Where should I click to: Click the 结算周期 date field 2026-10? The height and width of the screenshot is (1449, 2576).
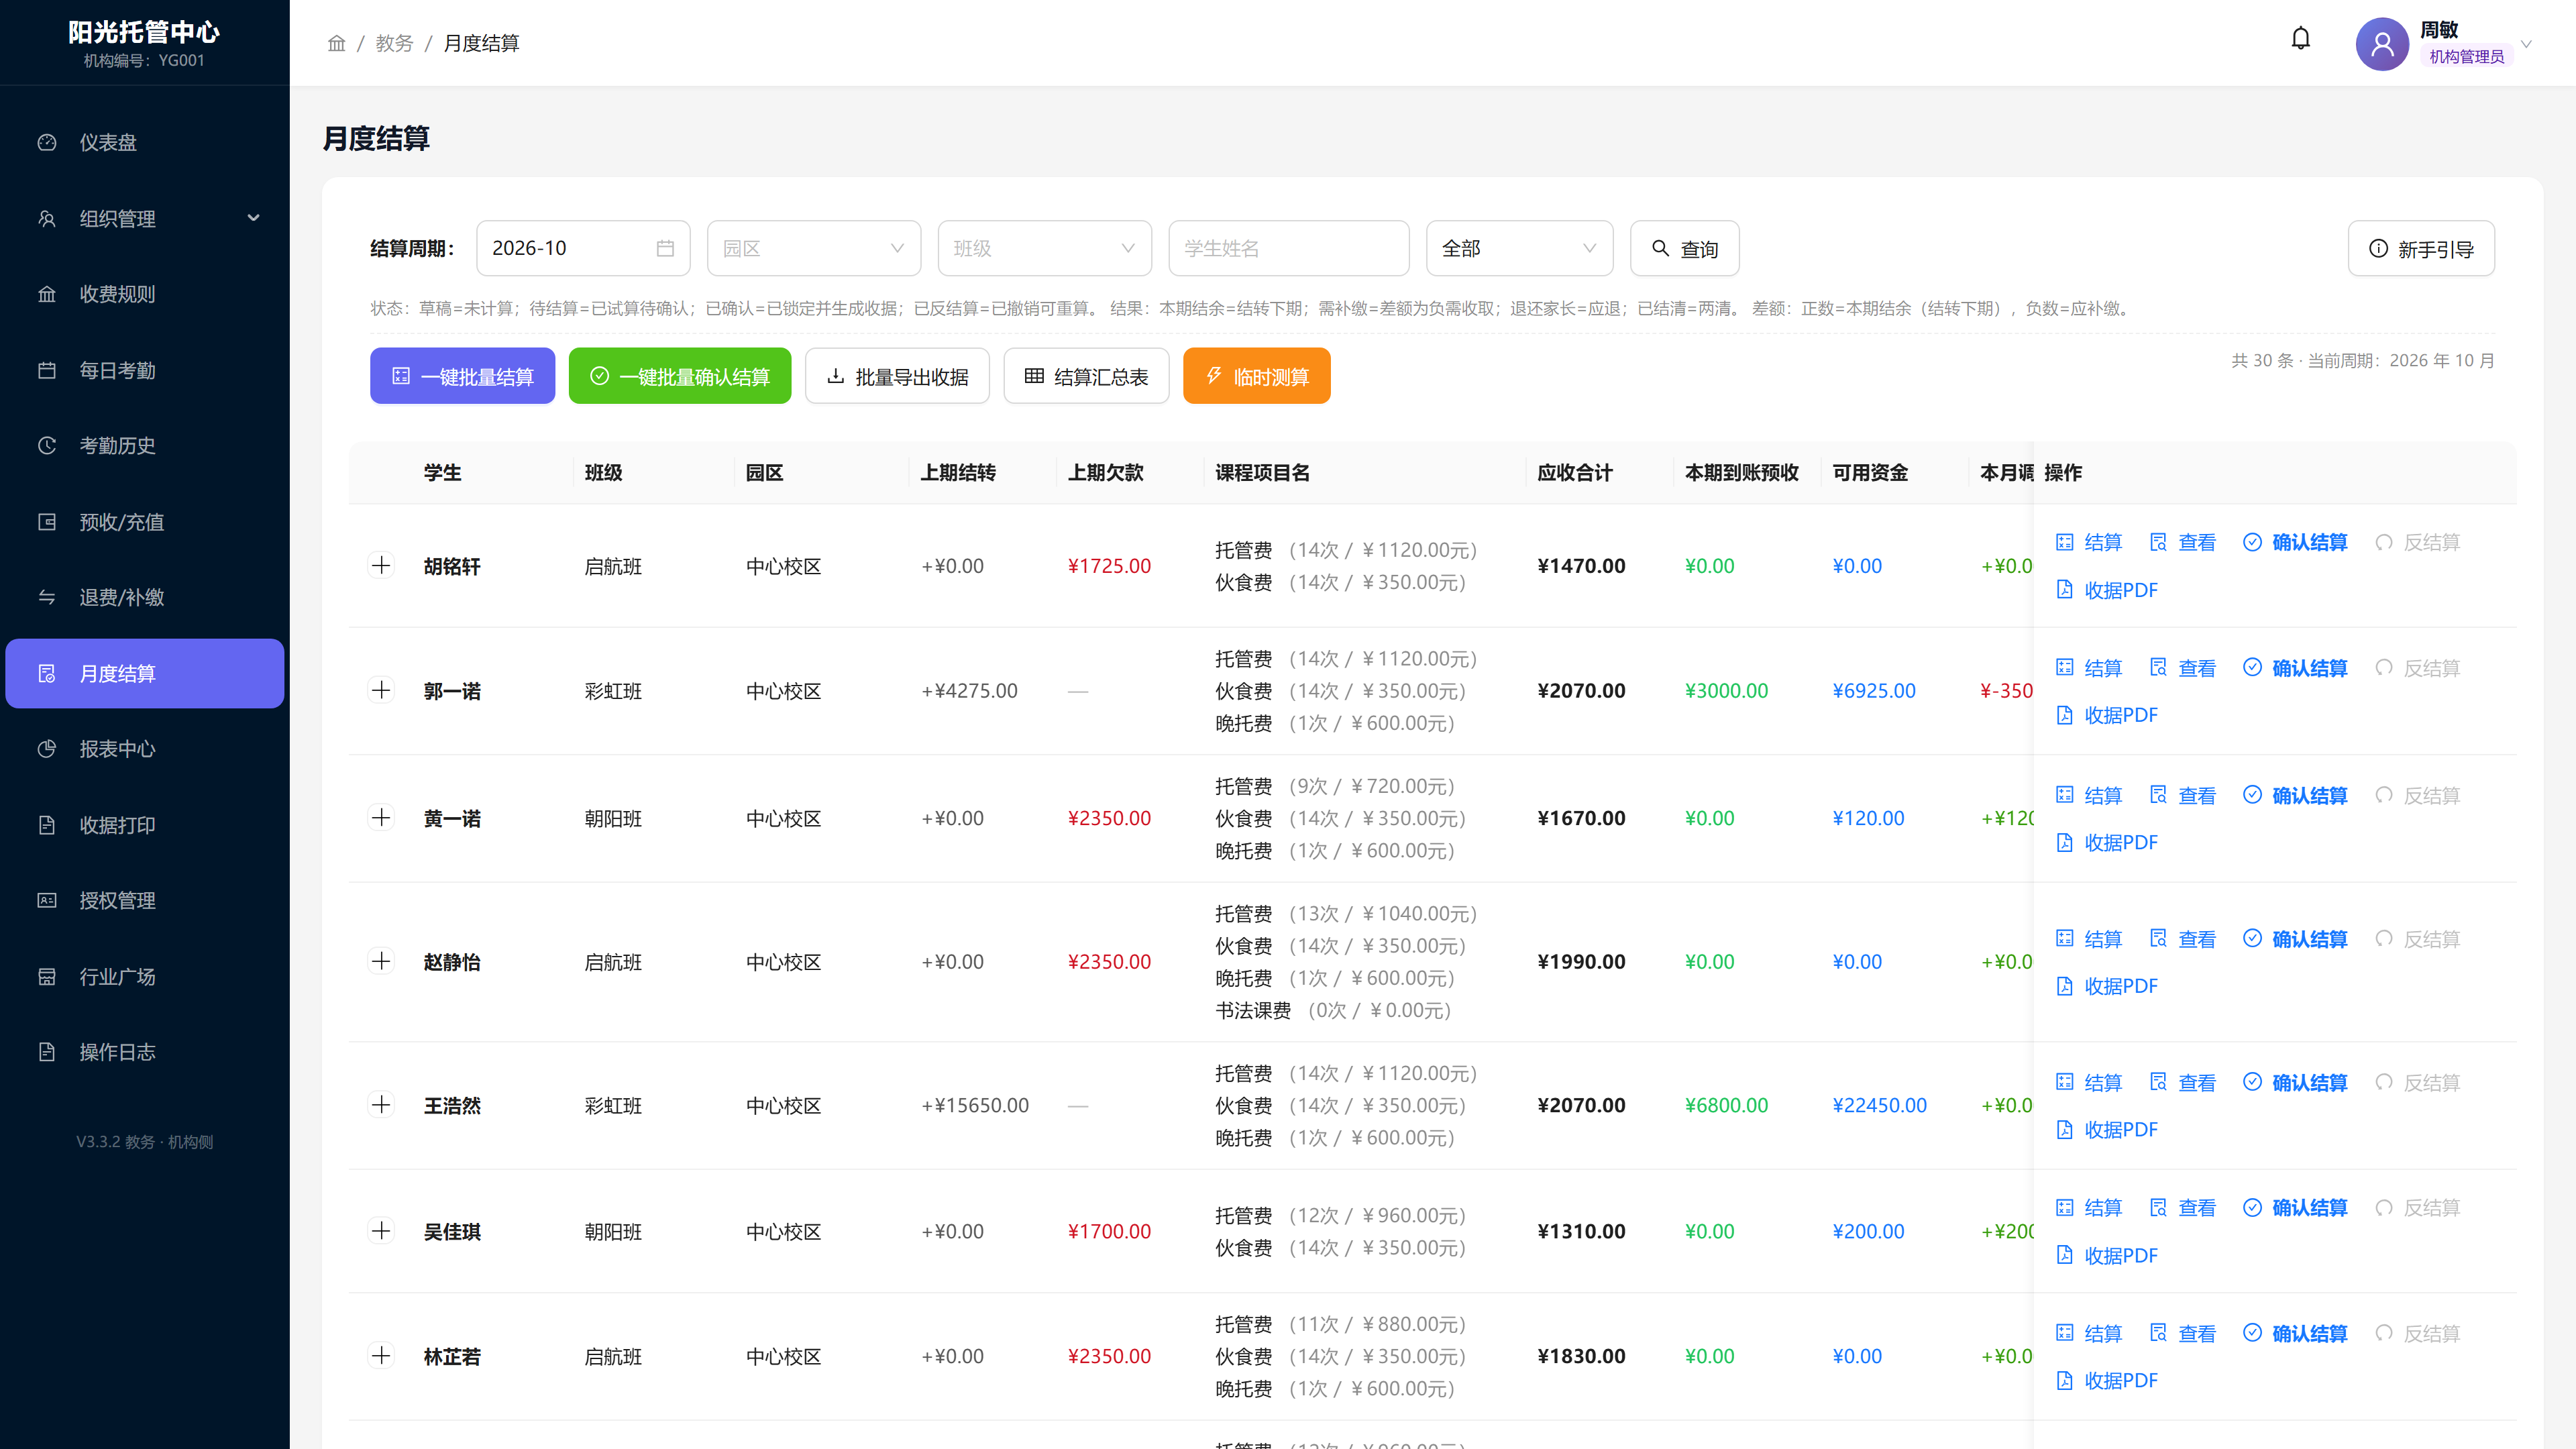[583, 248]
